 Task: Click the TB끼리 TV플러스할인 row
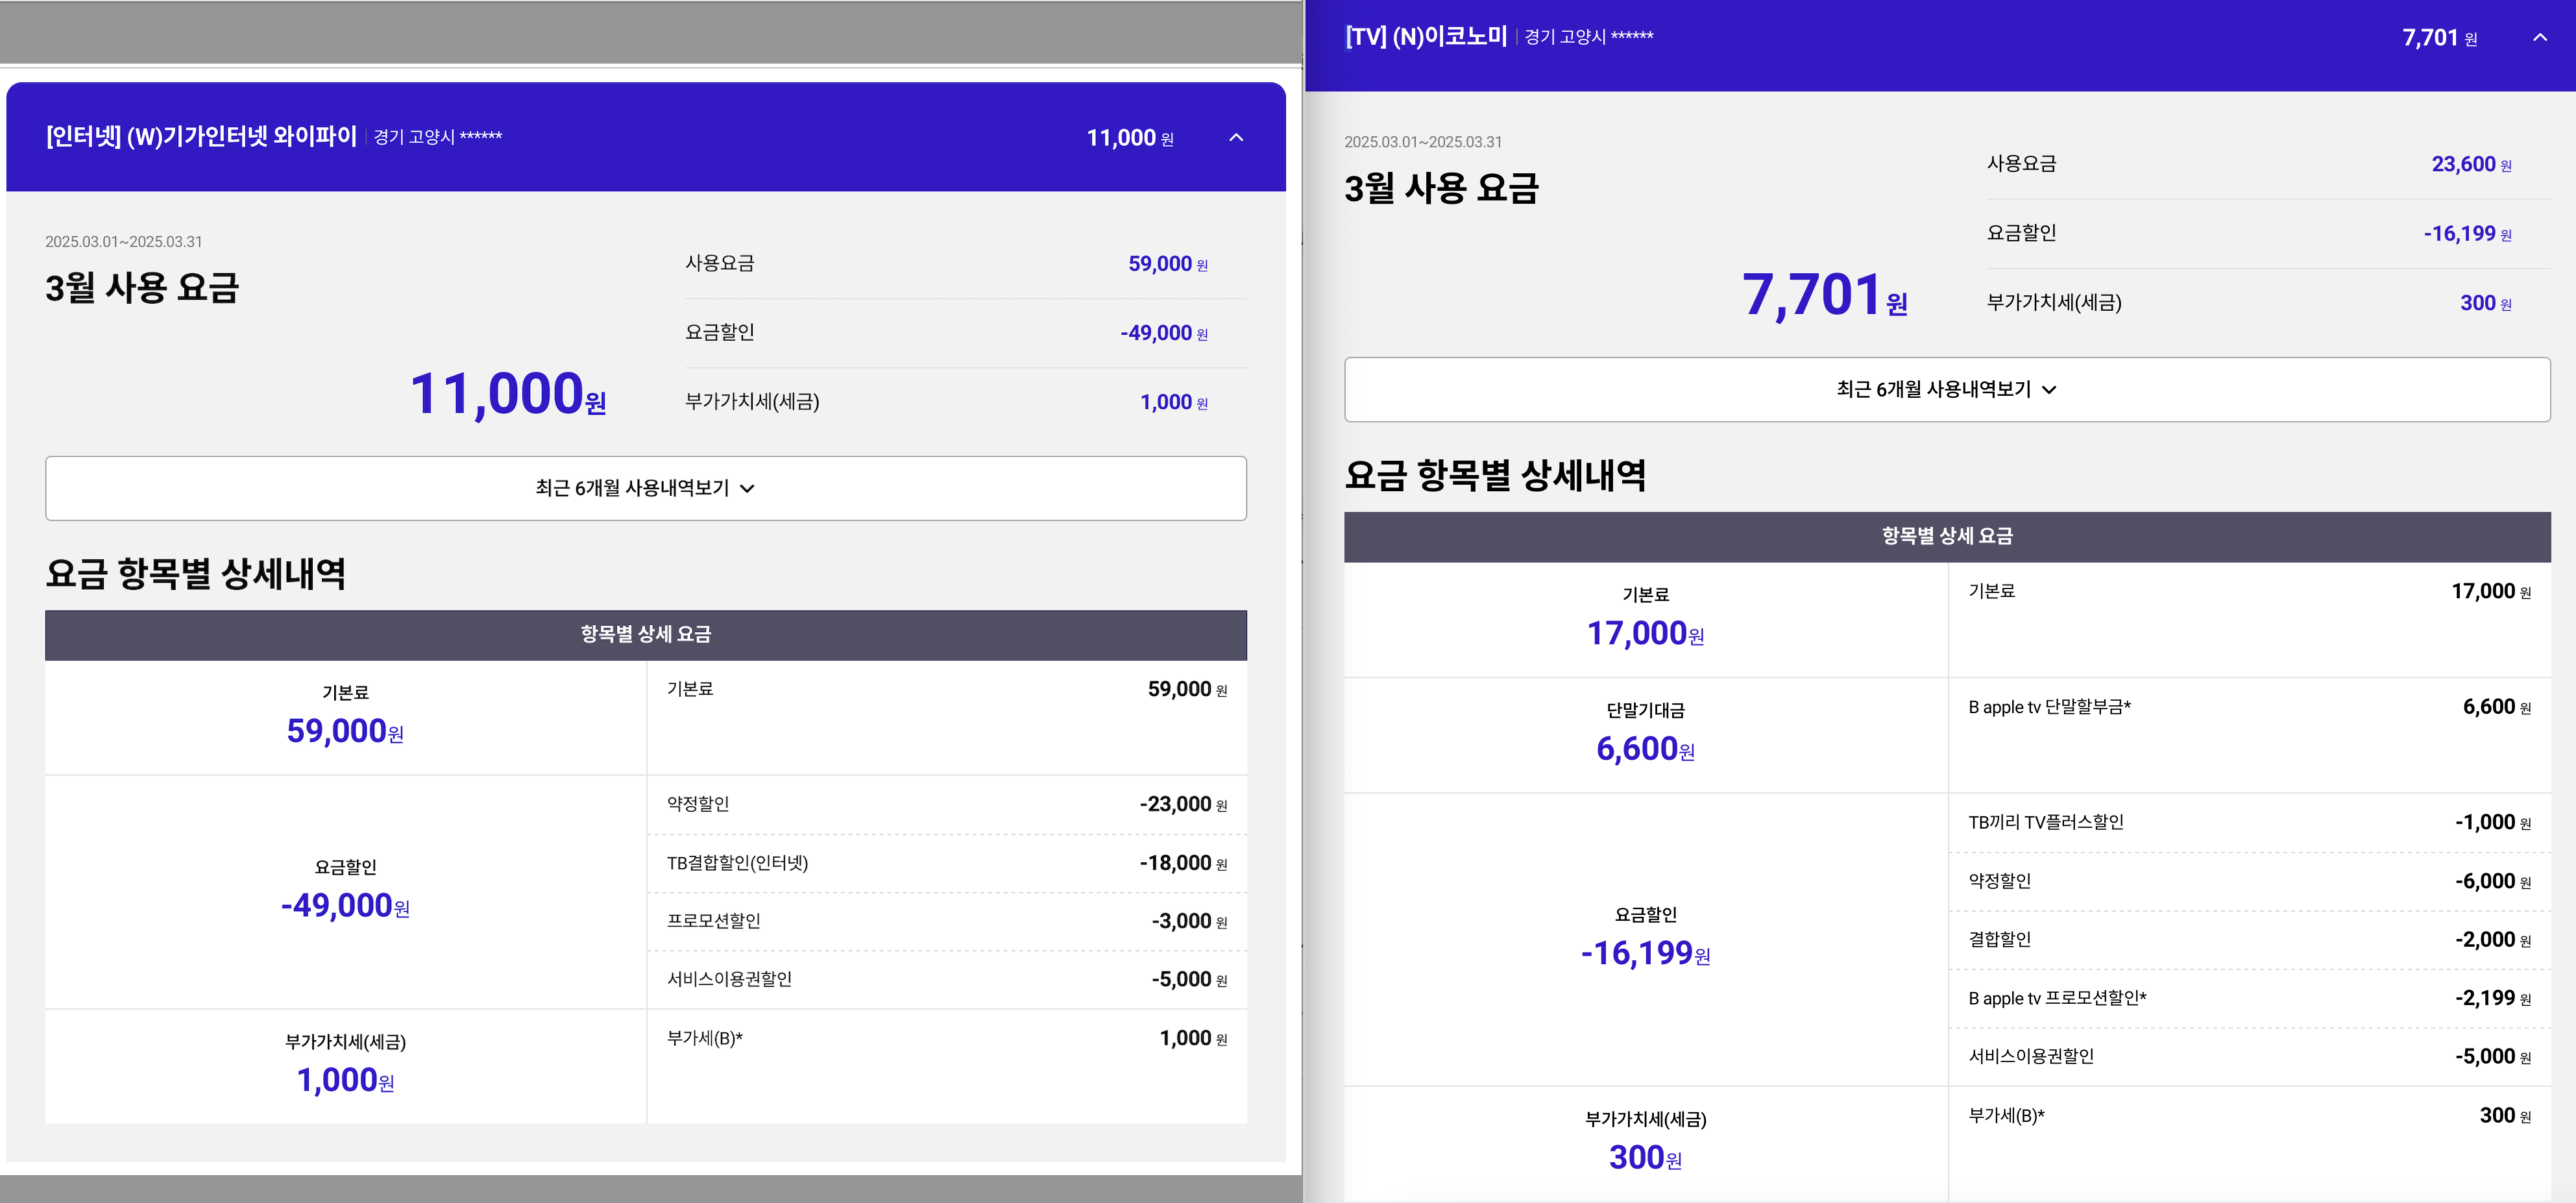2250,823
